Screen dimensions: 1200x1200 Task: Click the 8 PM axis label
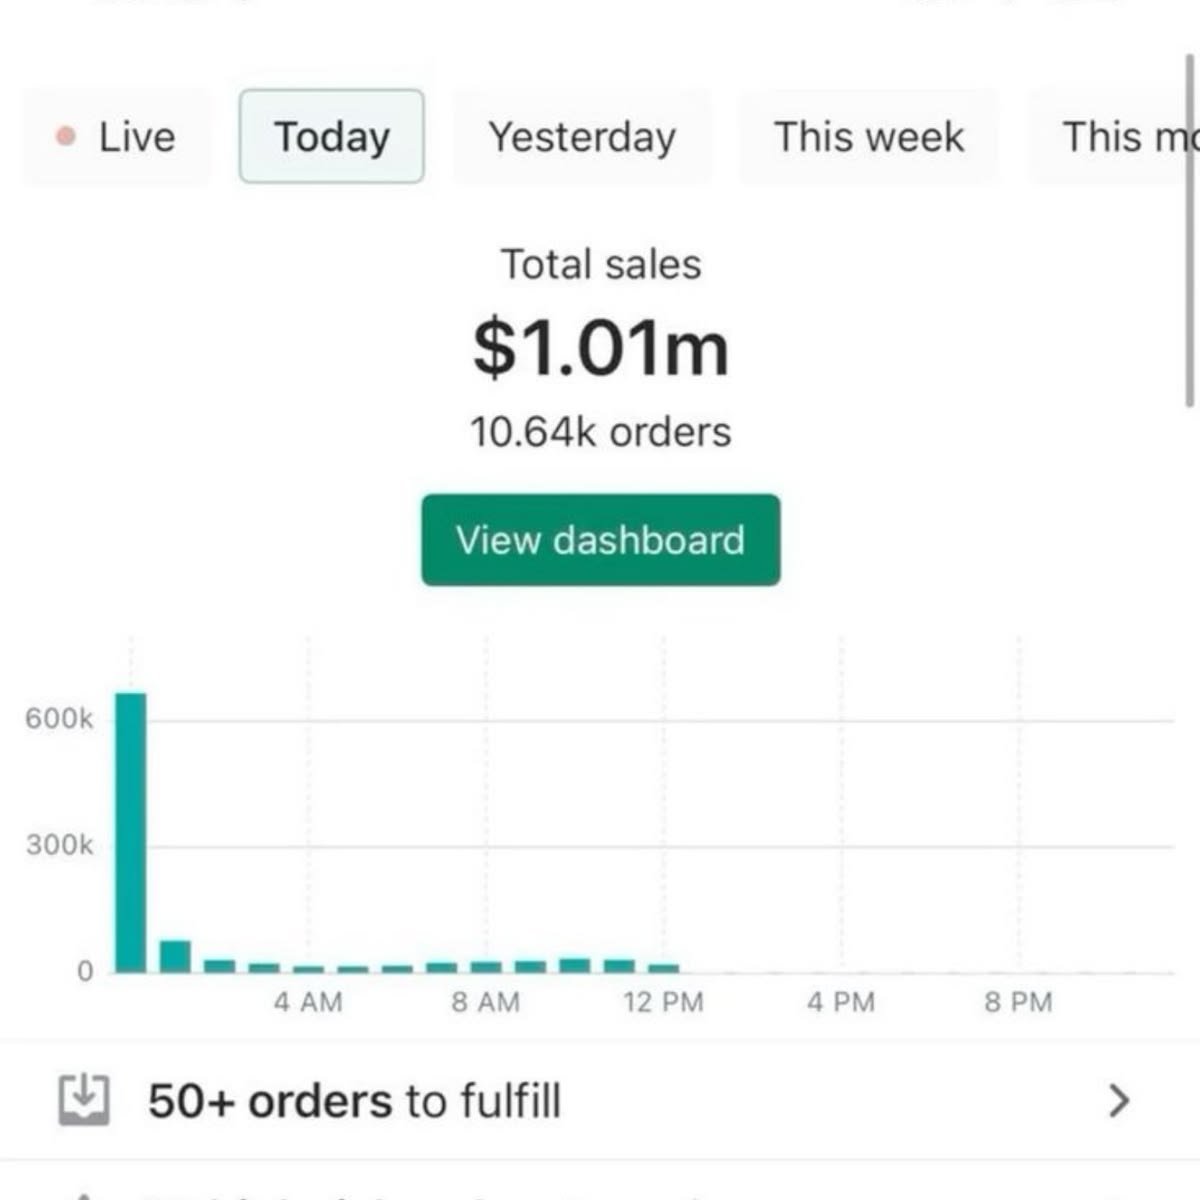tap(1018, 1002)
